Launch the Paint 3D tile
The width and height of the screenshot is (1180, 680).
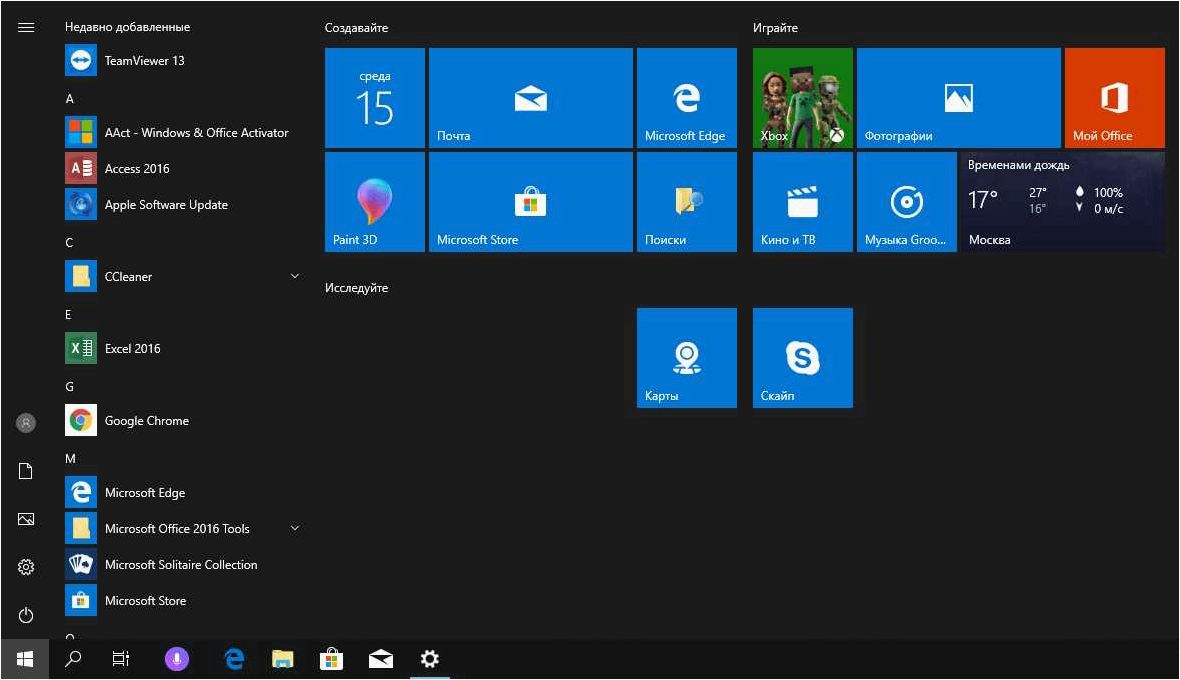coord(375,202)
